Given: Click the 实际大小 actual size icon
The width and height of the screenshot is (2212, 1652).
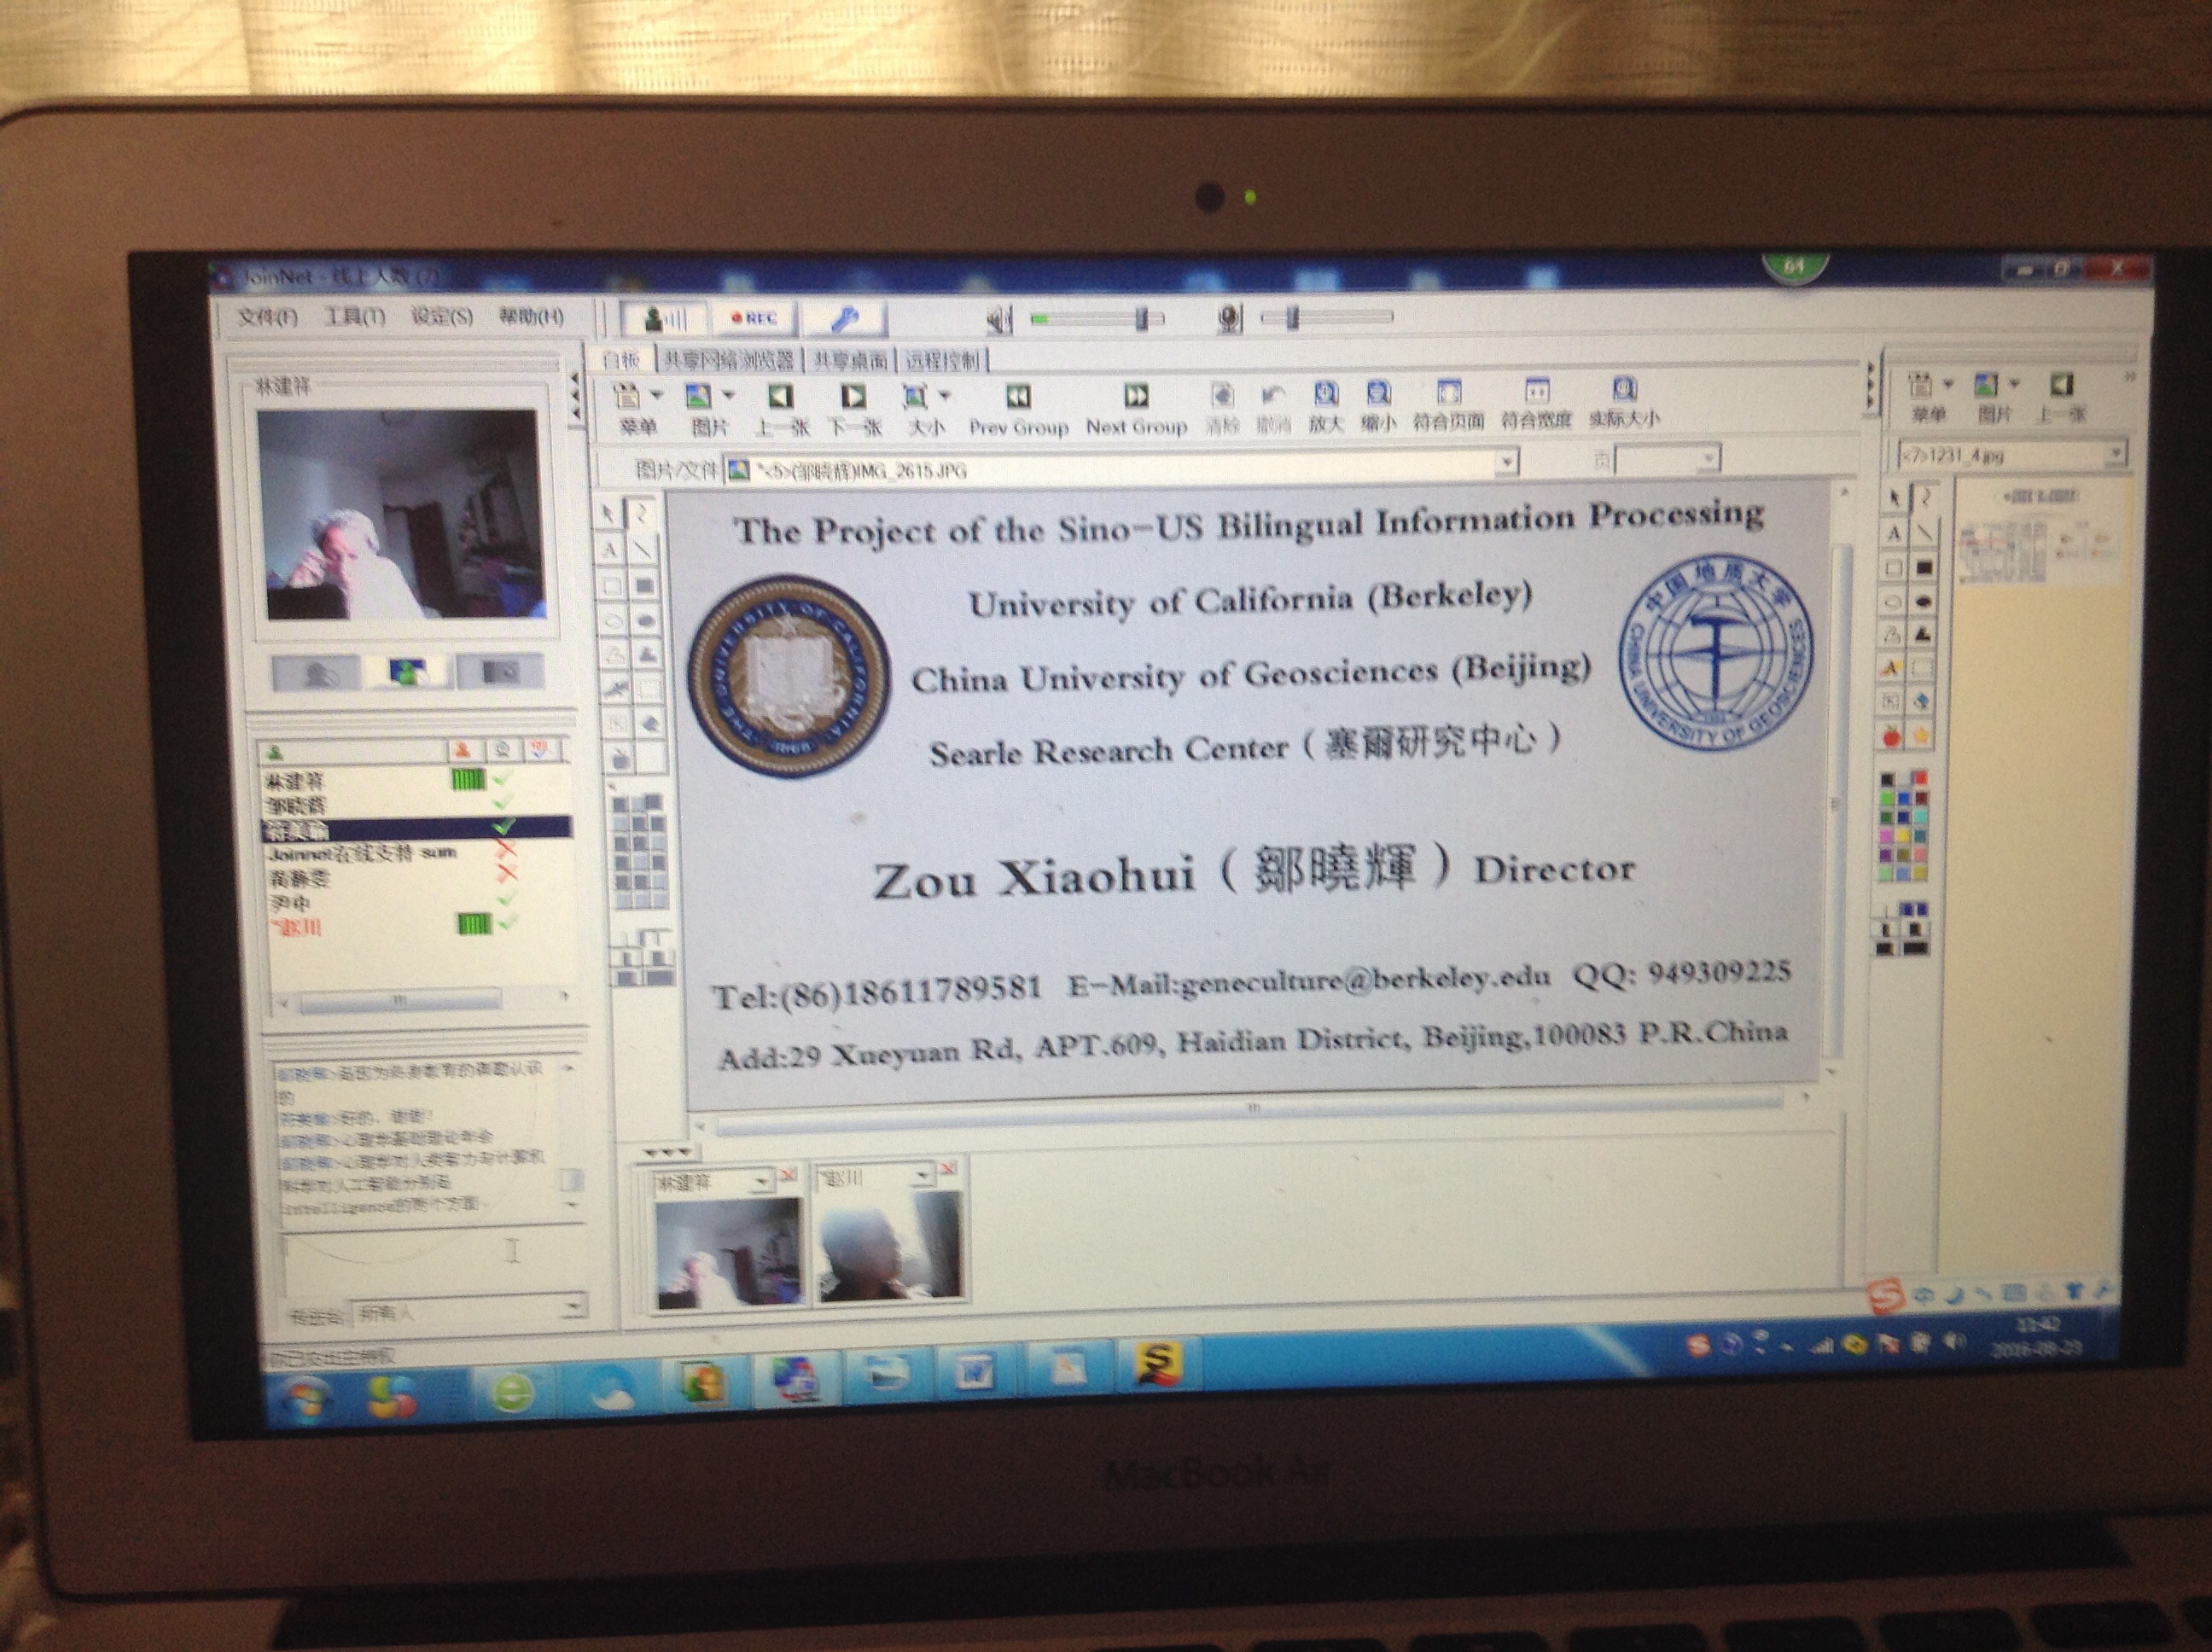Looking at the screenshot, I should pos(1625,388).
